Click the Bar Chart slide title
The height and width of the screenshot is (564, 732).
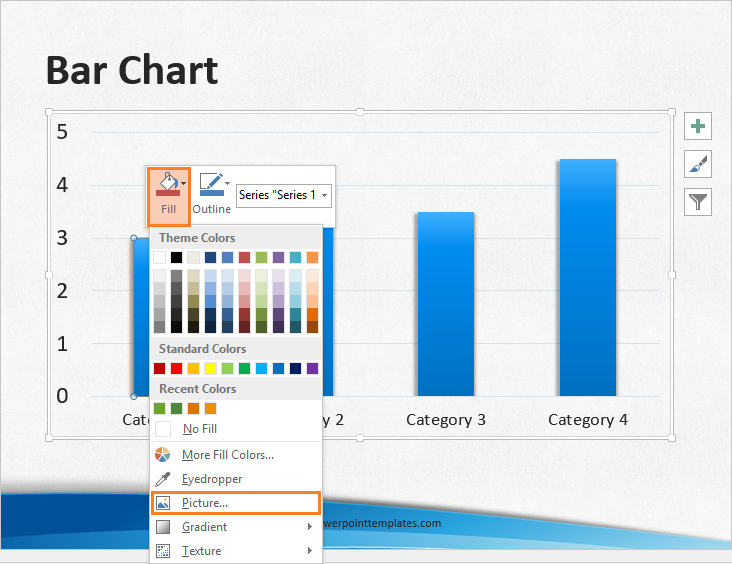click(132, 70)
